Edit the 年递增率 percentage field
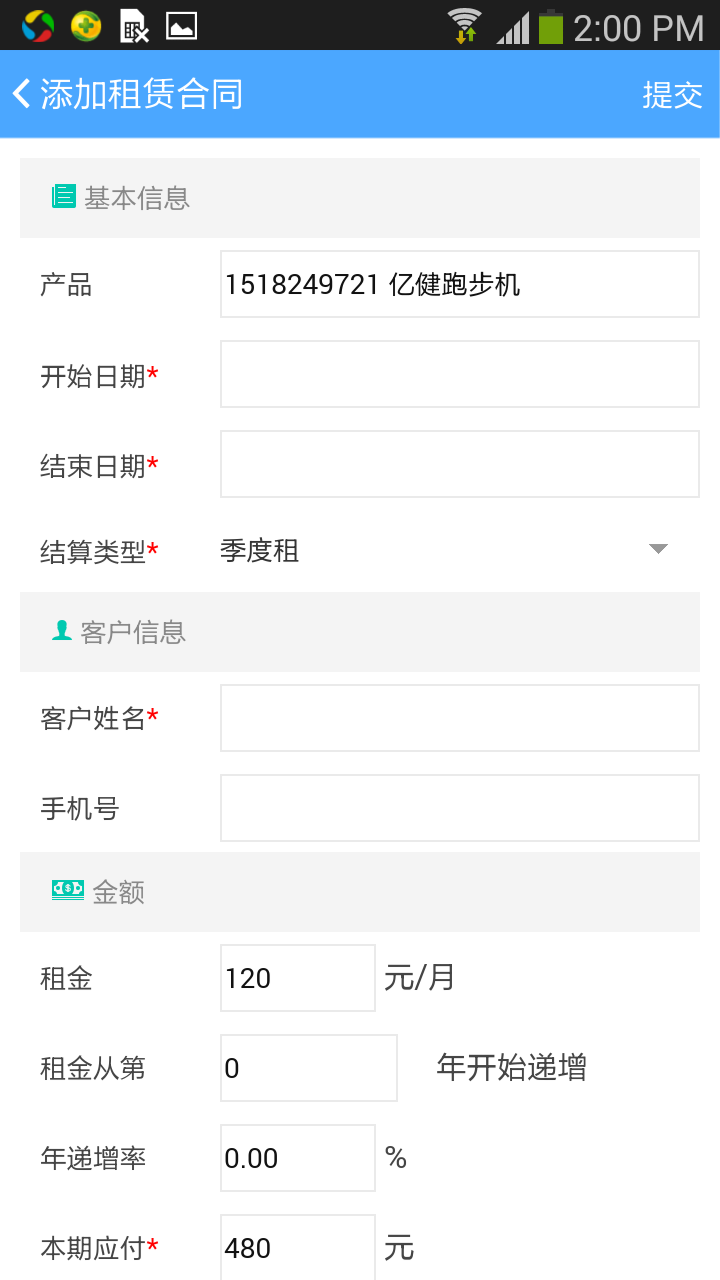 [297, 1158]
